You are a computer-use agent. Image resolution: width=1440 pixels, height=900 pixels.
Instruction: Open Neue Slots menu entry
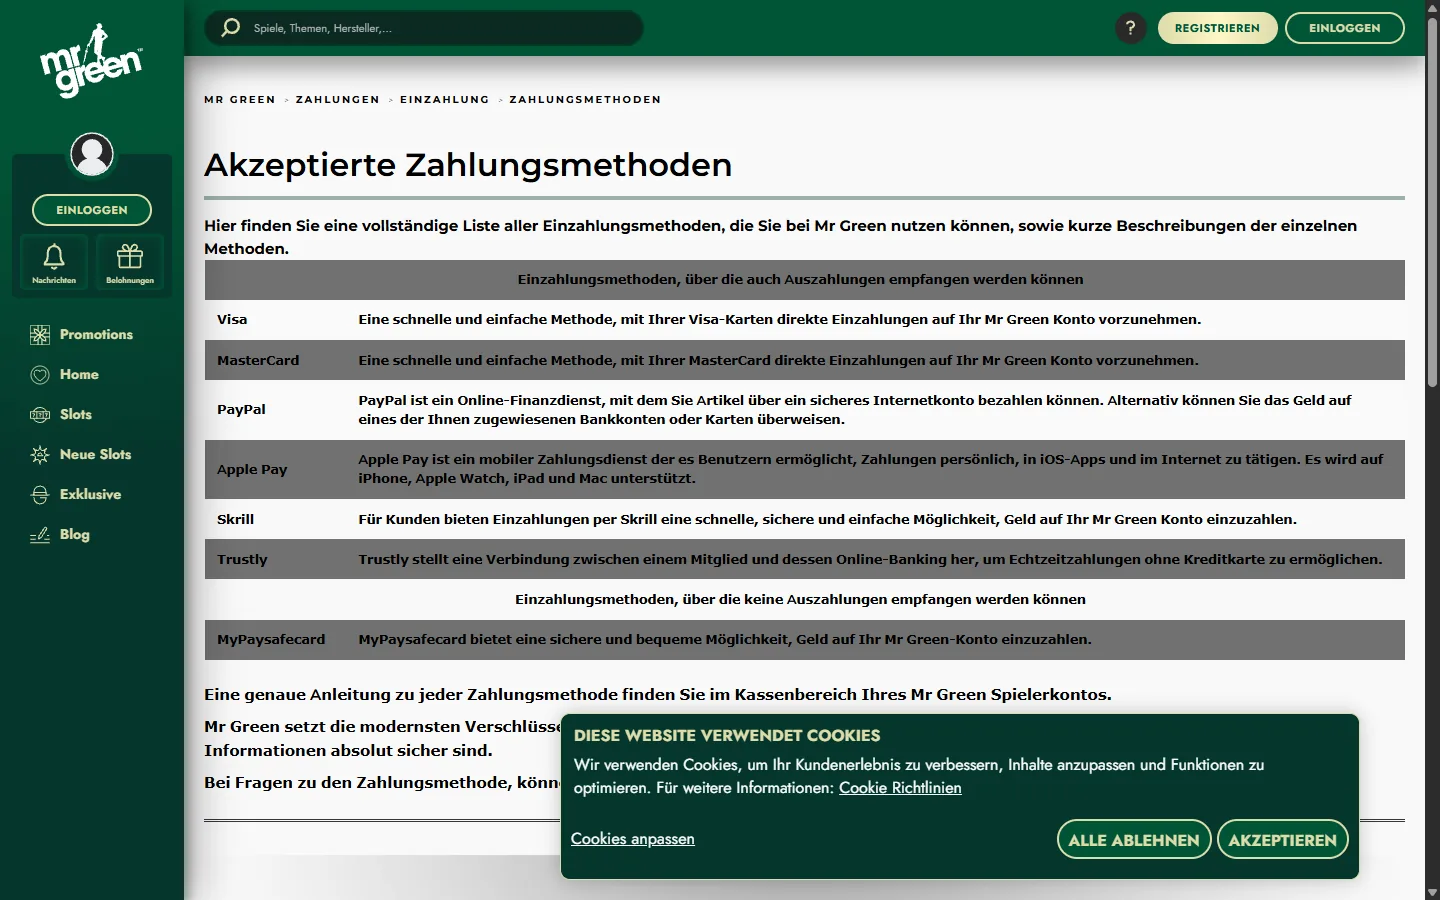(x=95, y=454)
